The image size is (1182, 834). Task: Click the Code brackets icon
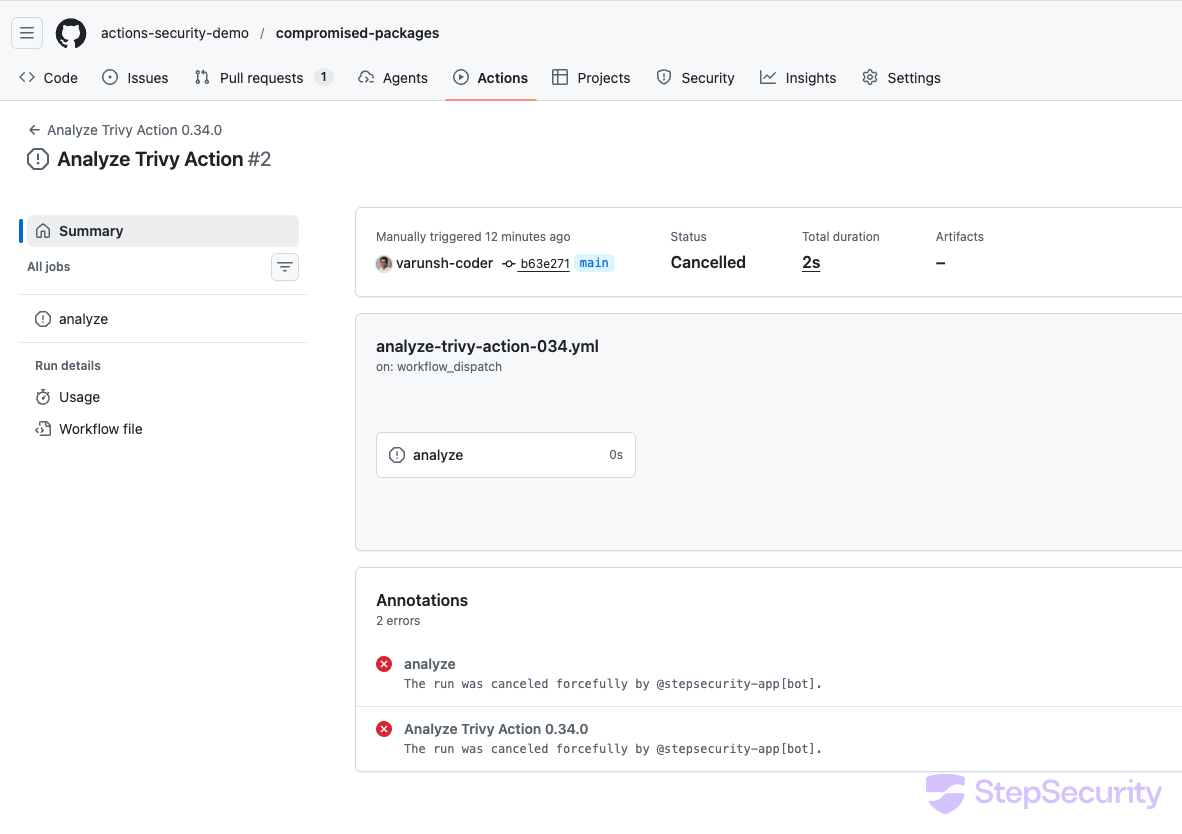27,77
